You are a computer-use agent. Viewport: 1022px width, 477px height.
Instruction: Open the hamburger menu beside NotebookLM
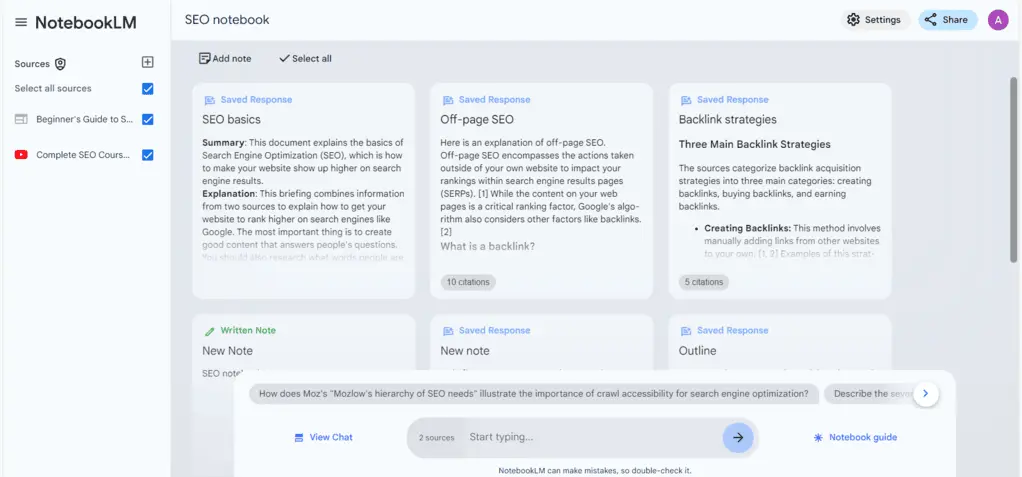[19, 22]
